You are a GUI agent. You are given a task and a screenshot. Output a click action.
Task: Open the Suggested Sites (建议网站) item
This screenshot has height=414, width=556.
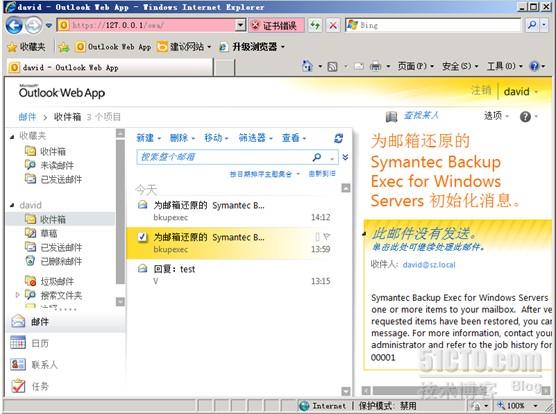pos(184,47)
